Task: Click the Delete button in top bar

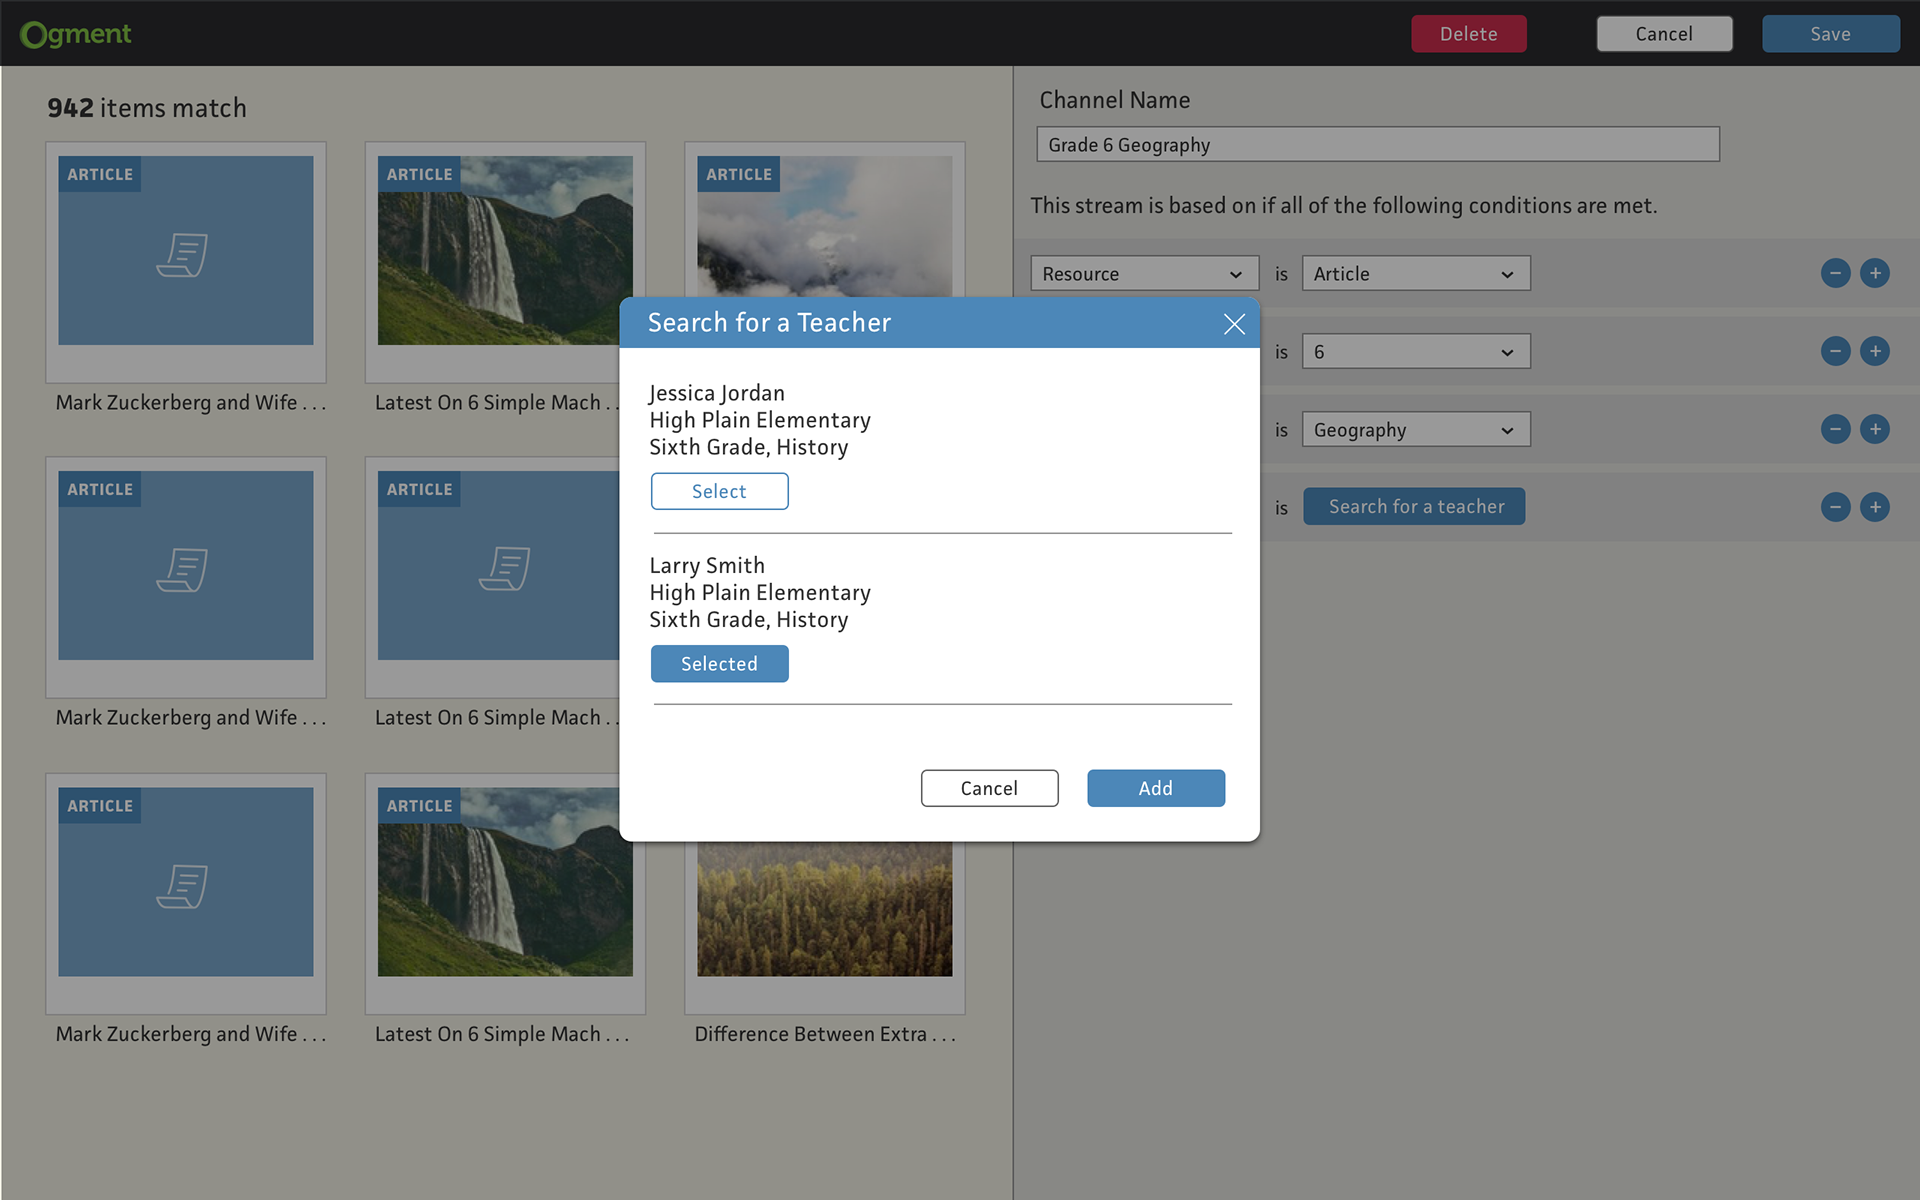Action: (x=1468, y=34)
